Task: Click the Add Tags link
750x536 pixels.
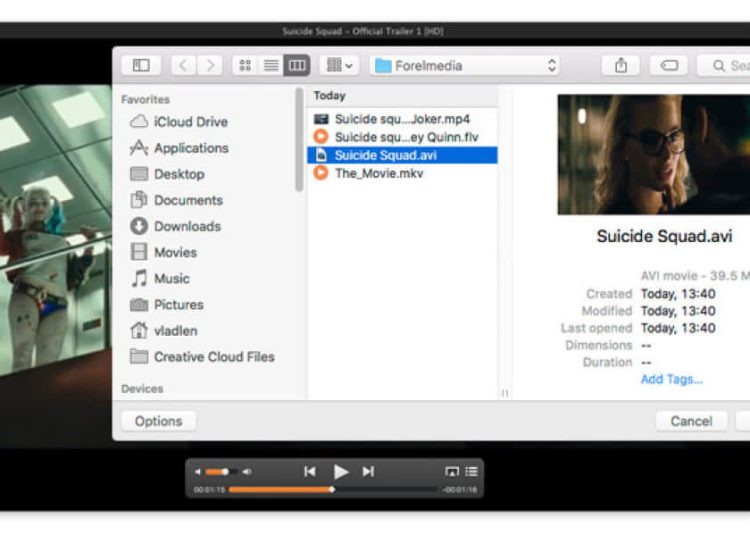Action: point(671,379)
